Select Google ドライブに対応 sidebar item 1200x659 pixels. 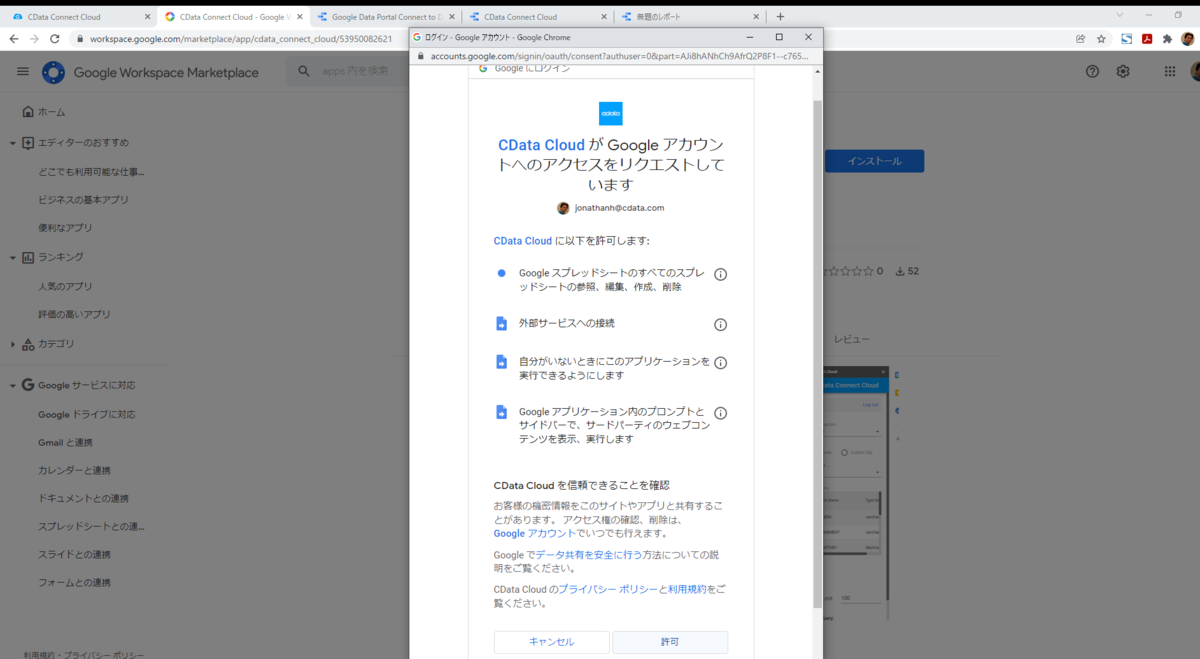pyautogui.click(x=87, y=414)
